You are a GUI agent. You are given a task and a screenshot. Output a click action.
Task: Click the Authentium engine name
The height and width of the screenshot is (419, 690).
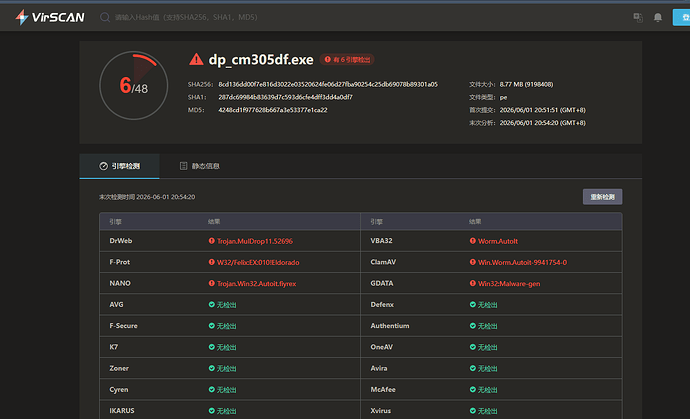(x=390, y=326)
